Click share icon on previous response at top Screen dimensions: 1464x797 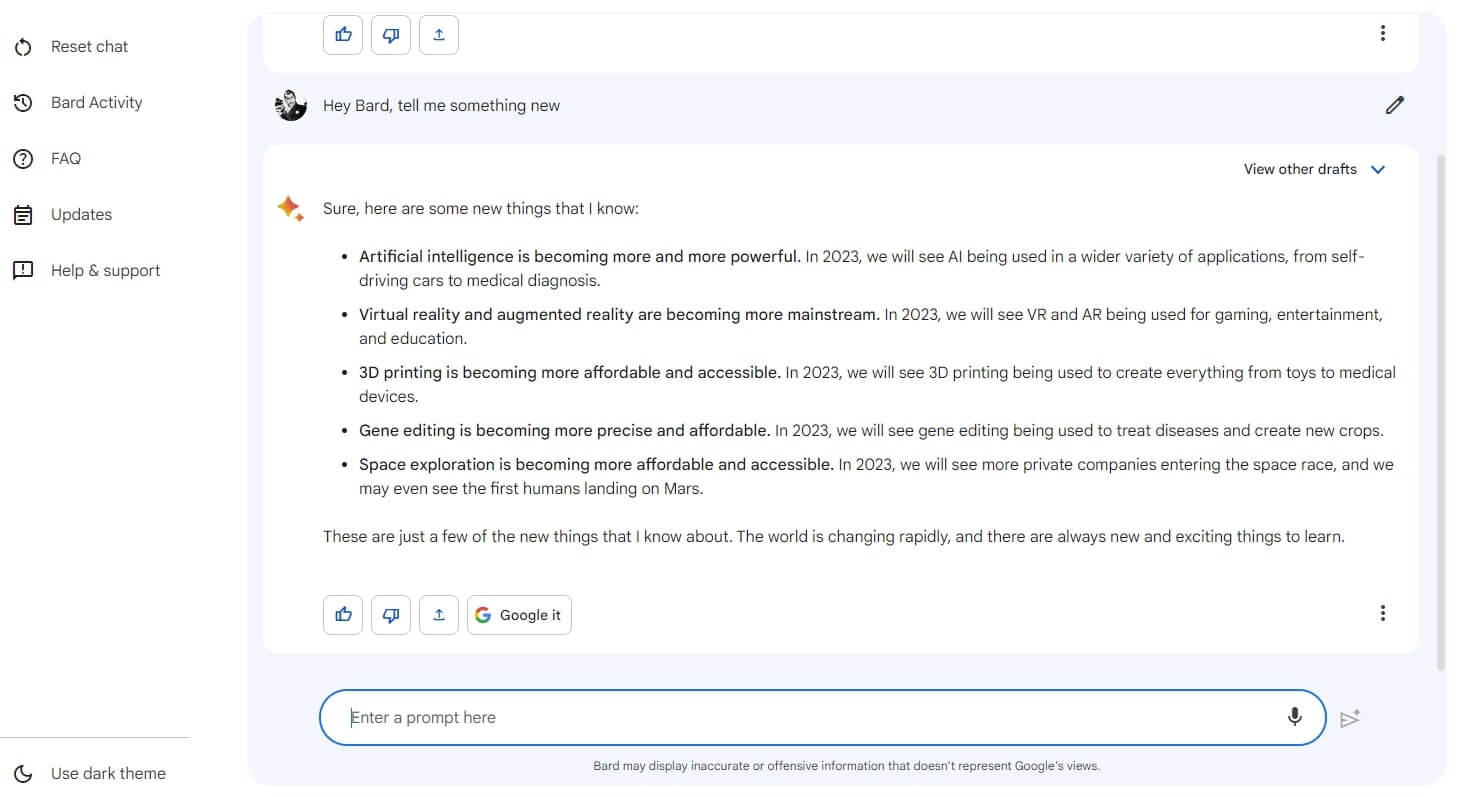point(439,34)
